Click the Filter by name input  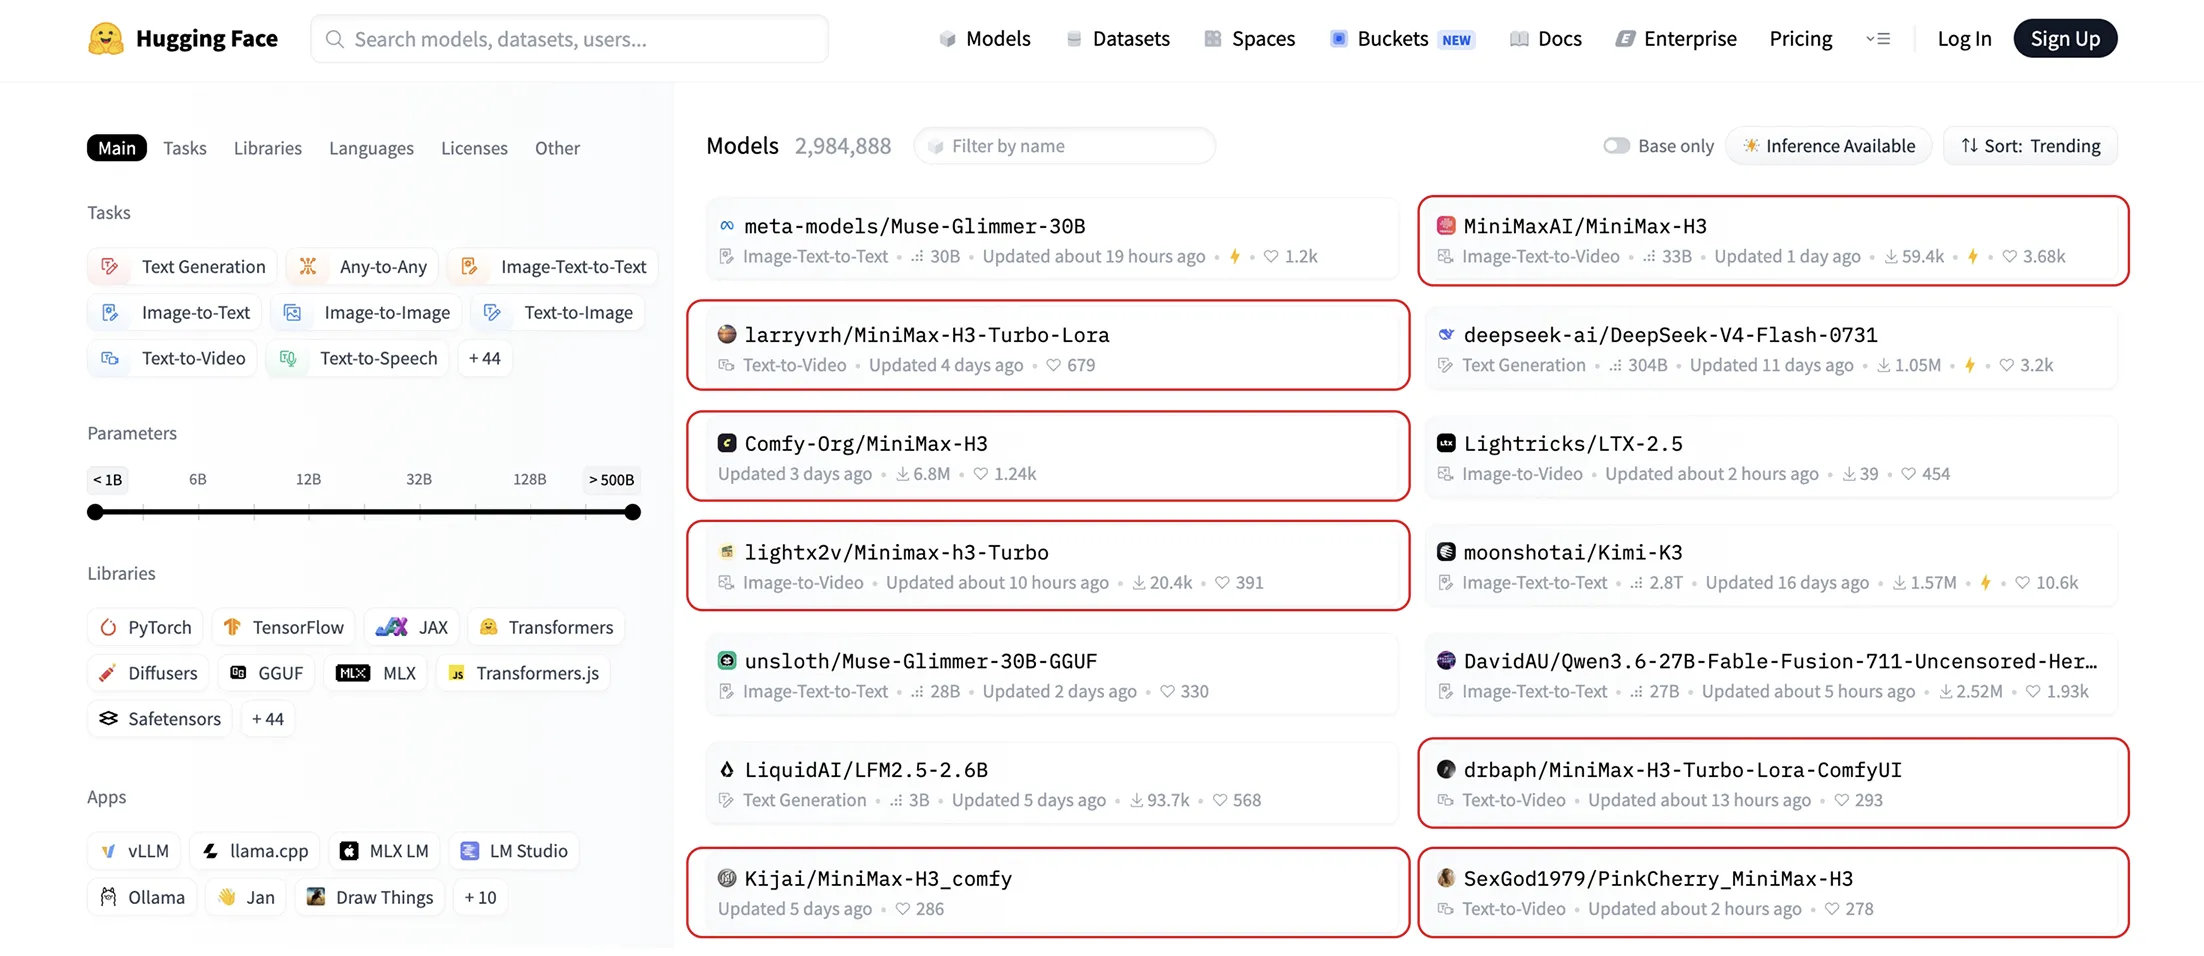(1064, 146)
